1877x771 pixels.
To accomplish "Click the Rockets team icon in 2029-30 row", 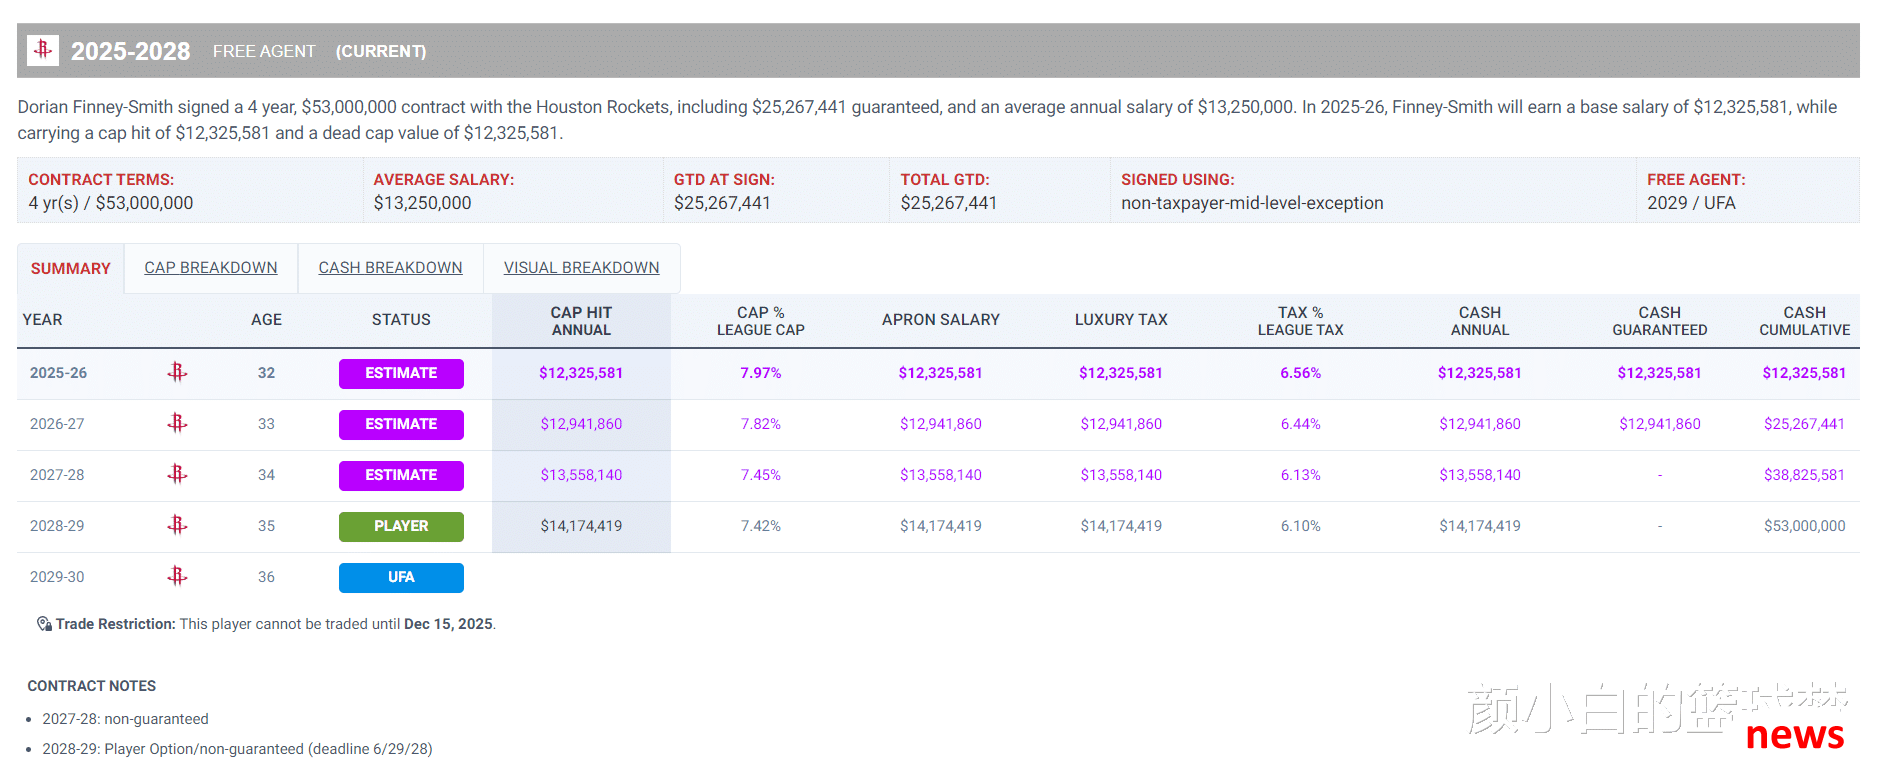I will [x=177, y=577].
